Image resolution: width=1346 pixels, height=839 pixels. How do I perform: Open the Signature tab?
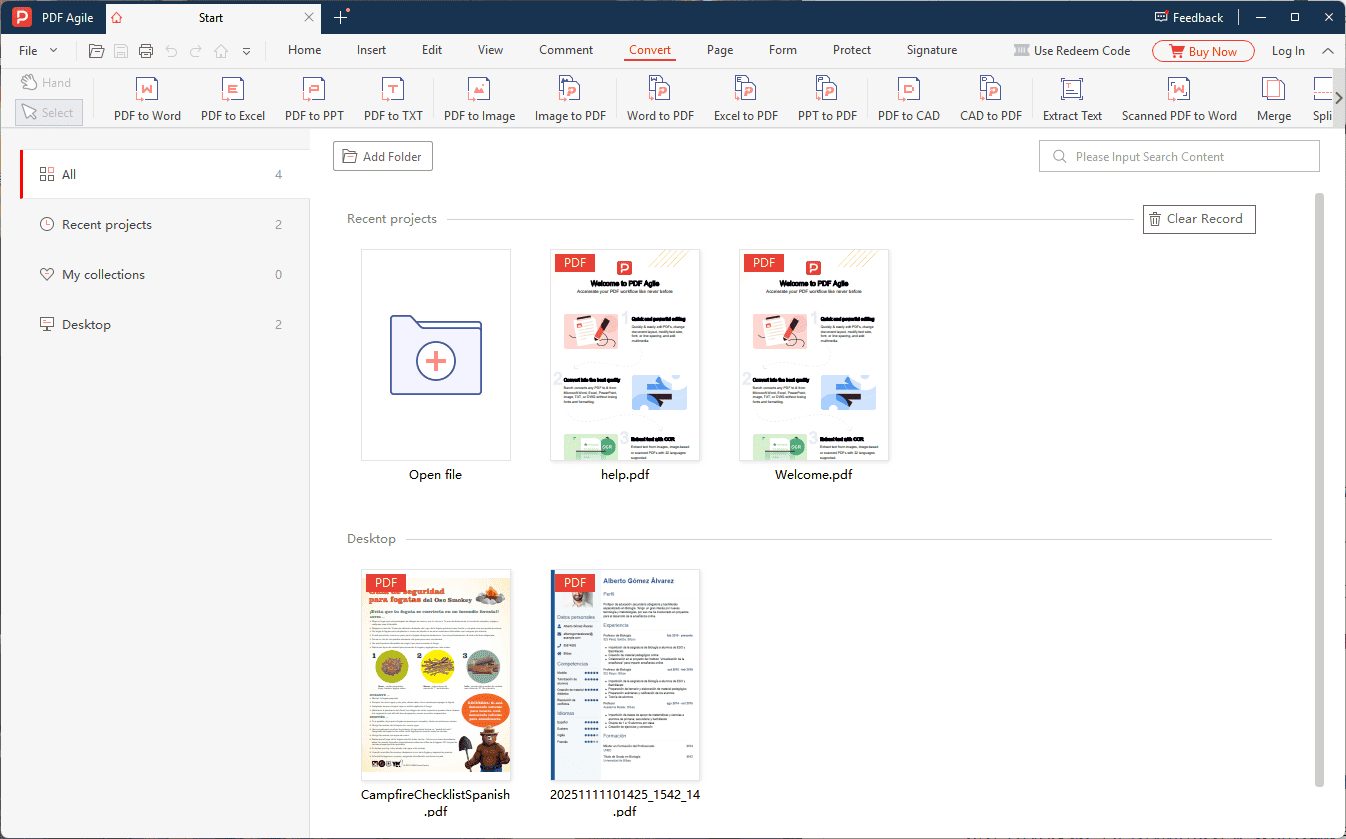932,50
